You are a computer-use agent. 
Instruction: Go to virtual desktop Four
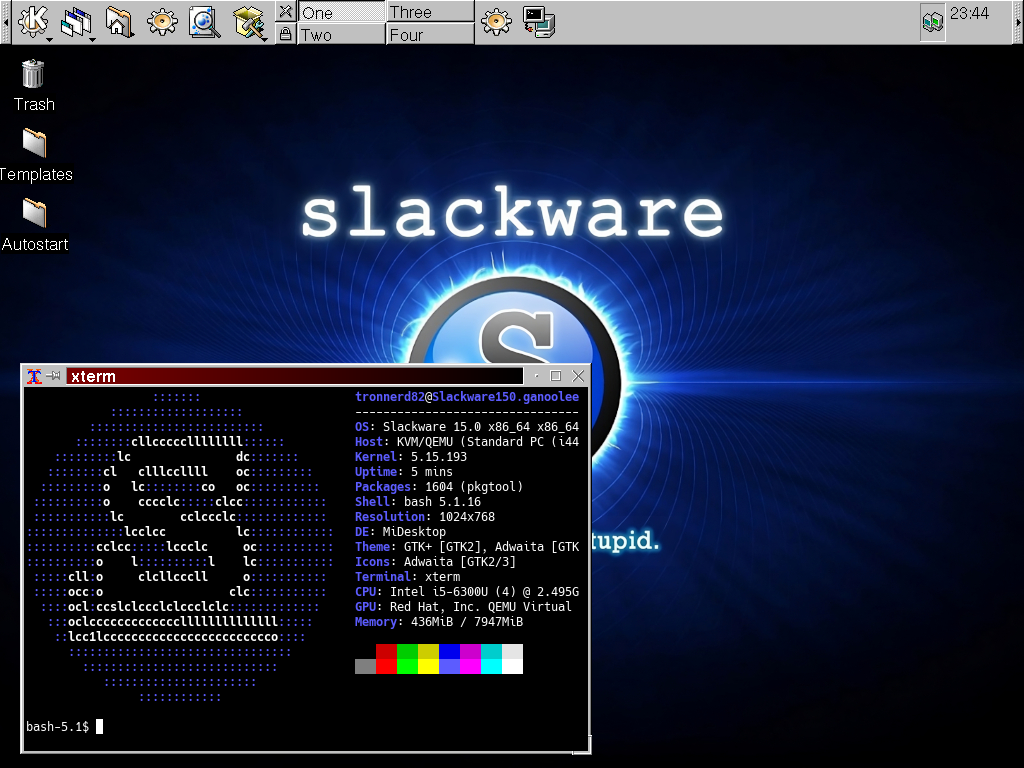pyautogui.click(x=429, y=35)
